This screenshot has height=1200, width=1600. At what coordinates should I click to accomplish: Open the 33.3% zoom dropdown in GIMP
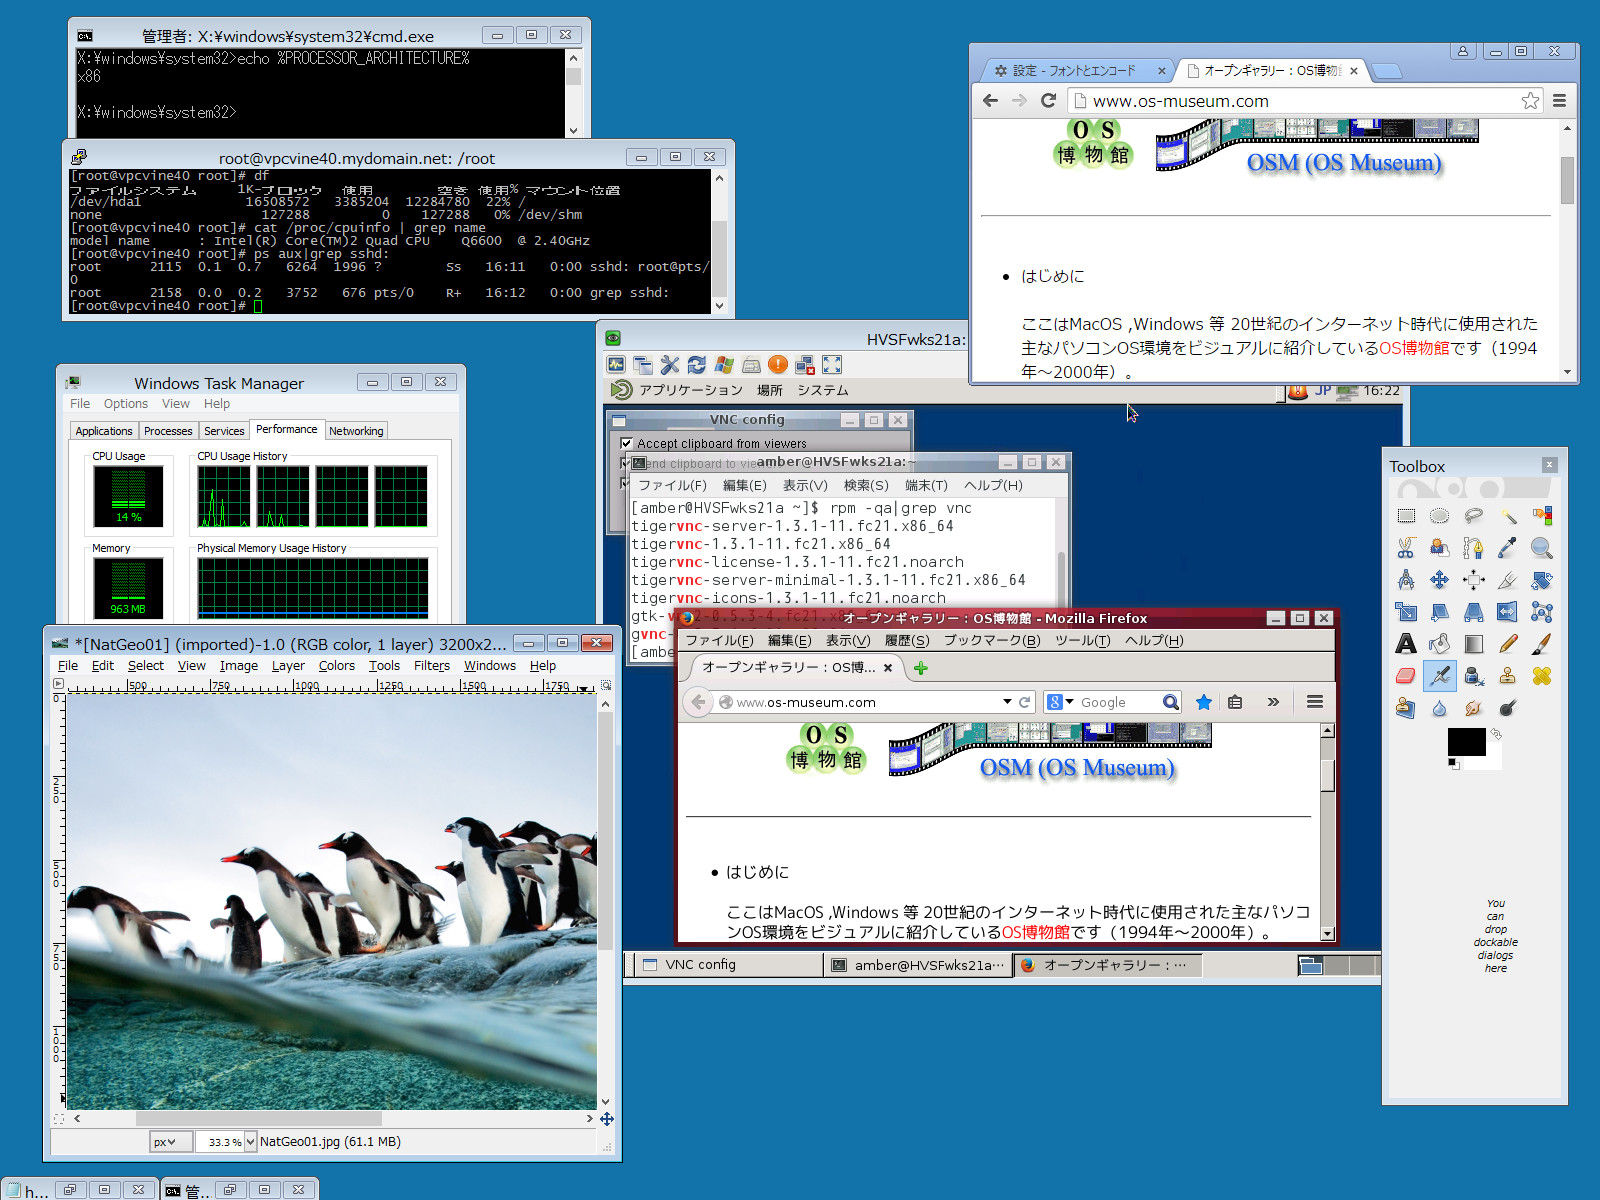250,1142
